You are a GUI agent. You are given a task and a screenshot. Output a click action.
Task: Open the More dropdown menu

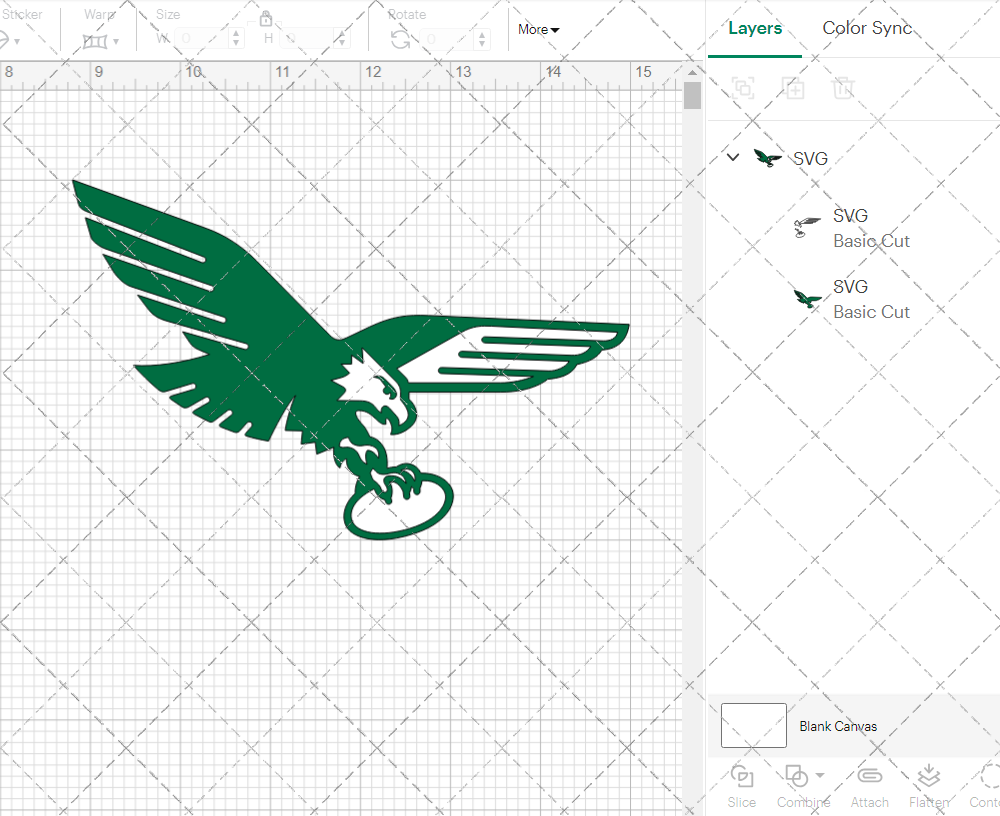click(538, 30)
